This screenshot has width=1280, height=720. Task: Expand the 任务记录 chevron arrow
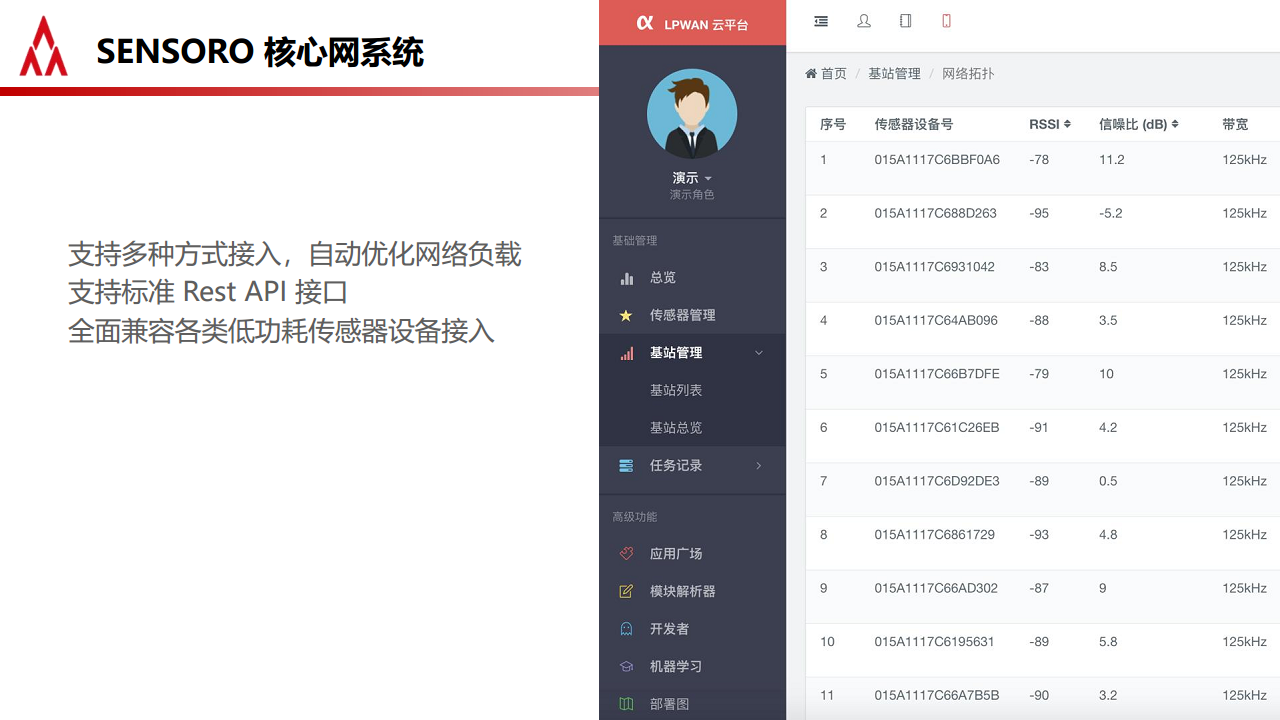pos(759,466)
